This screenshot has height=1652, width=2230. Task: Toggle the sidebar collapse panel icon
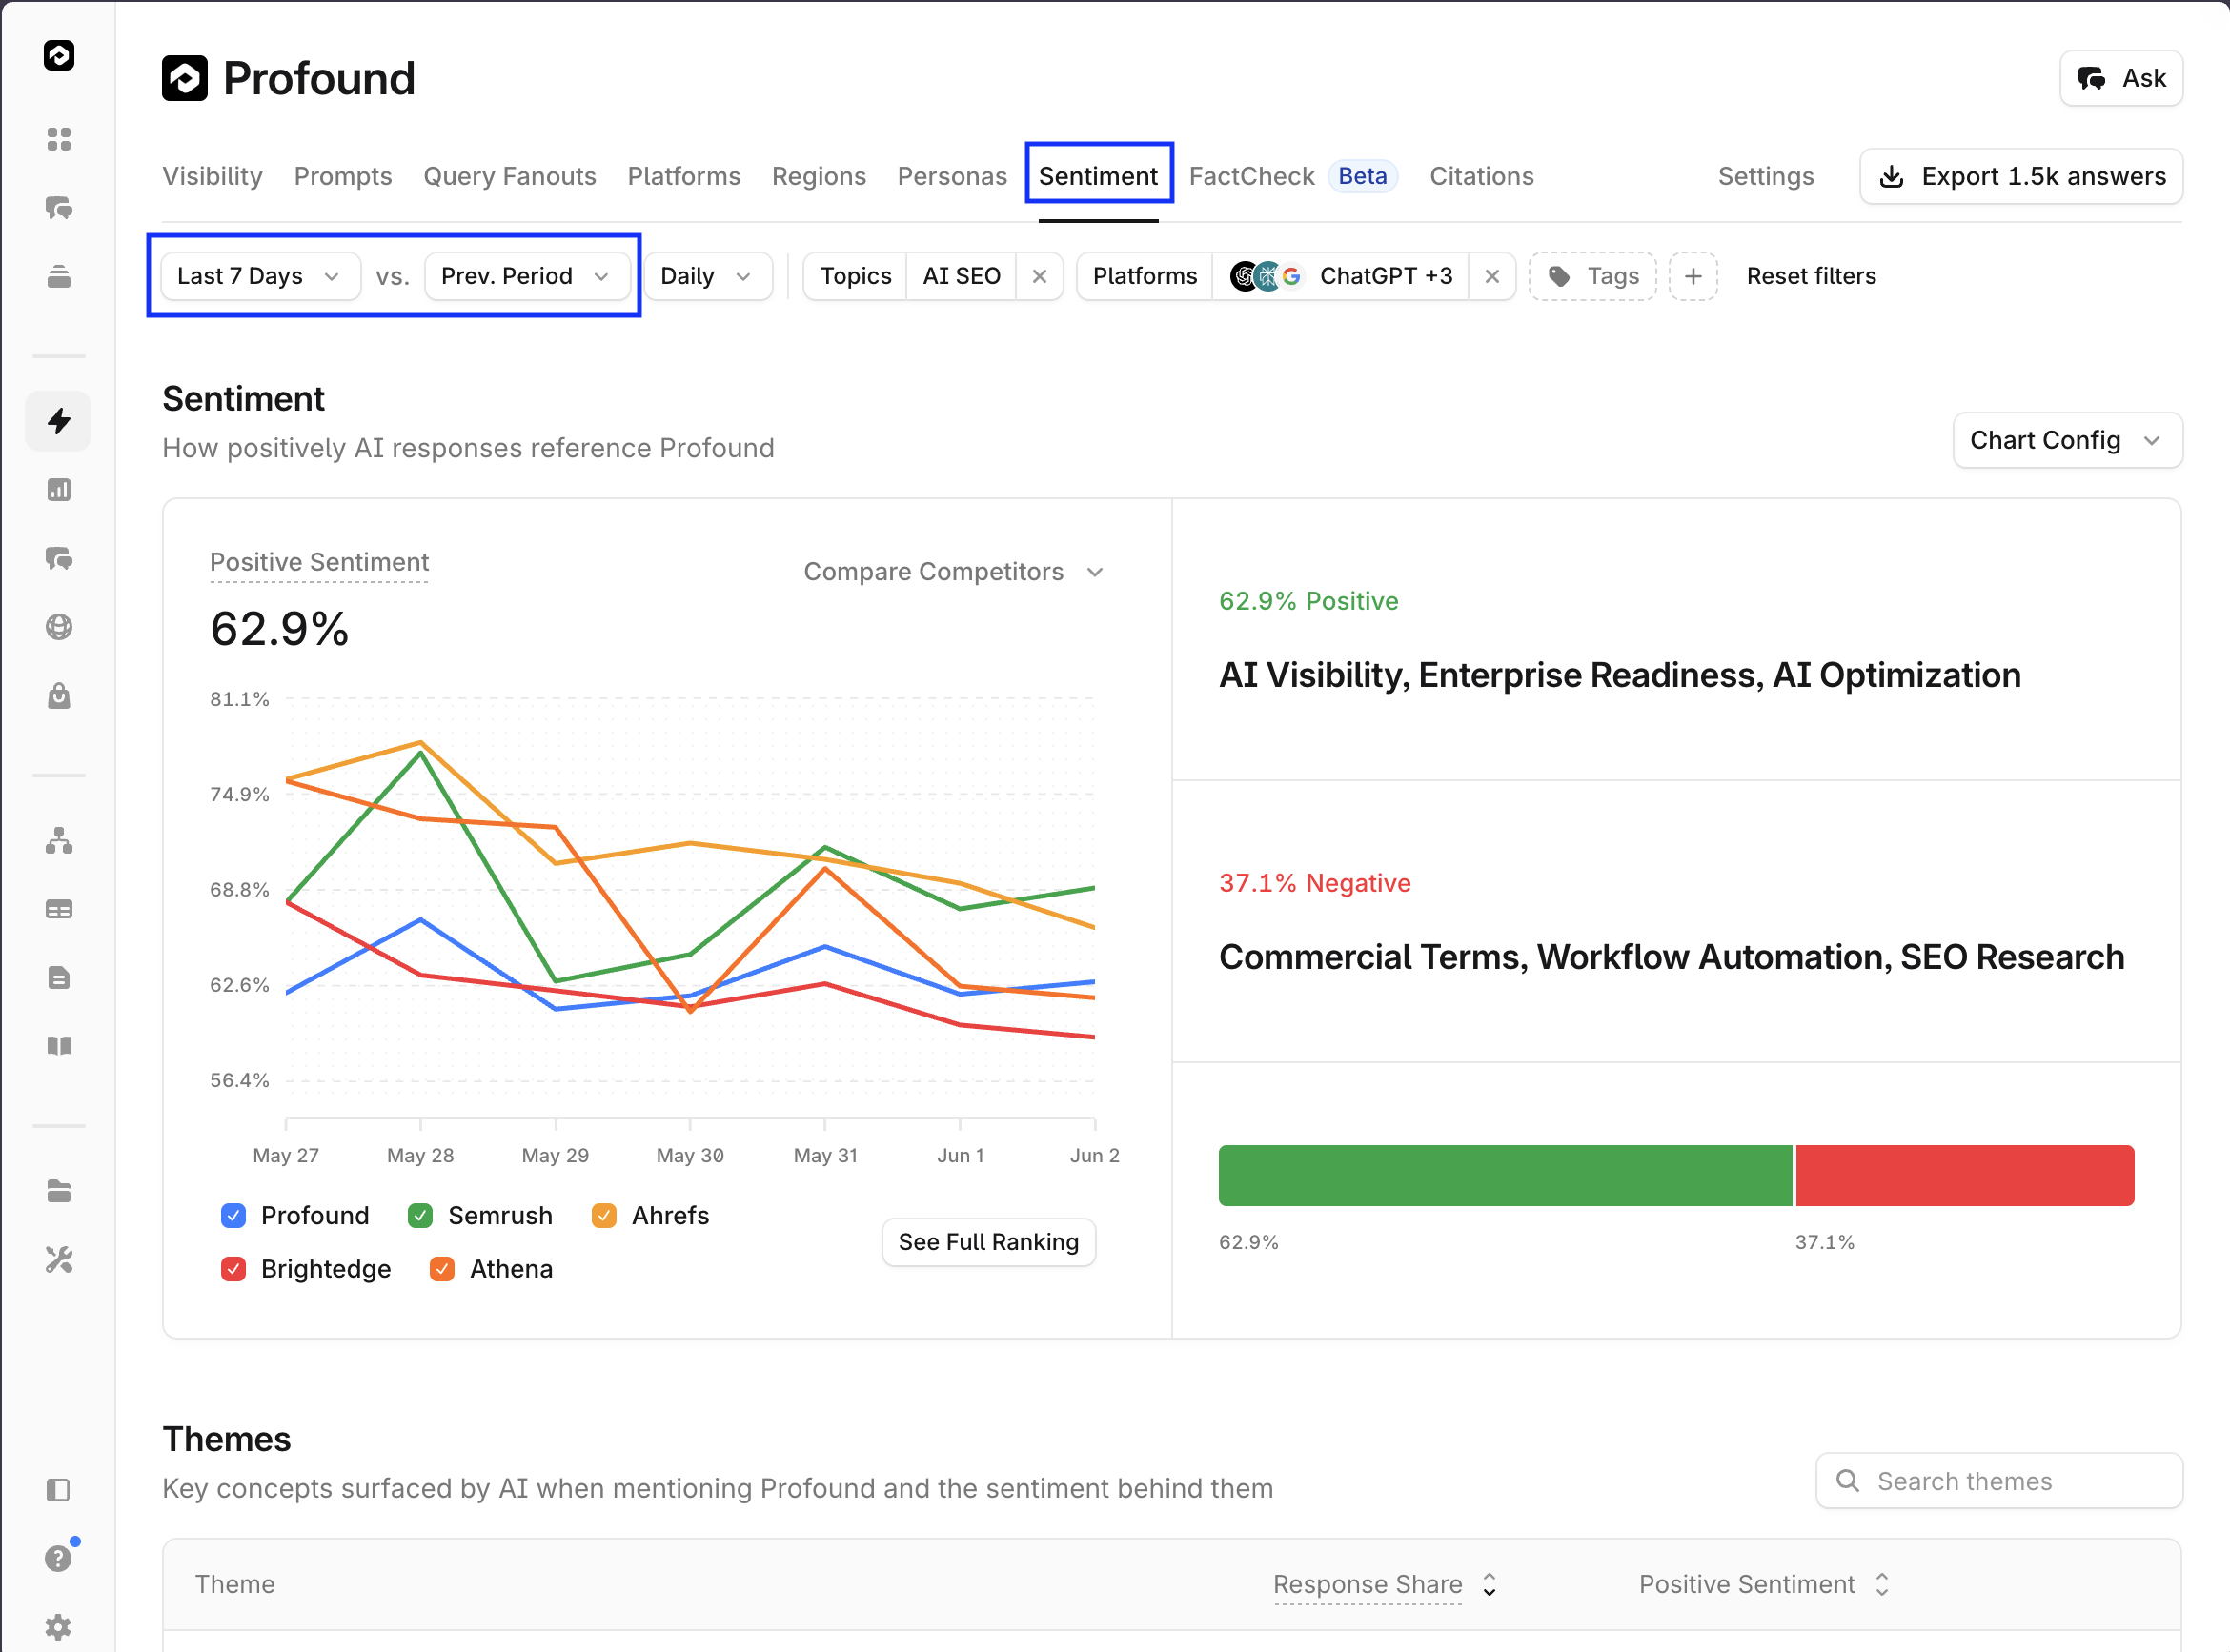pyautogui.click(x=59, y=1490)
